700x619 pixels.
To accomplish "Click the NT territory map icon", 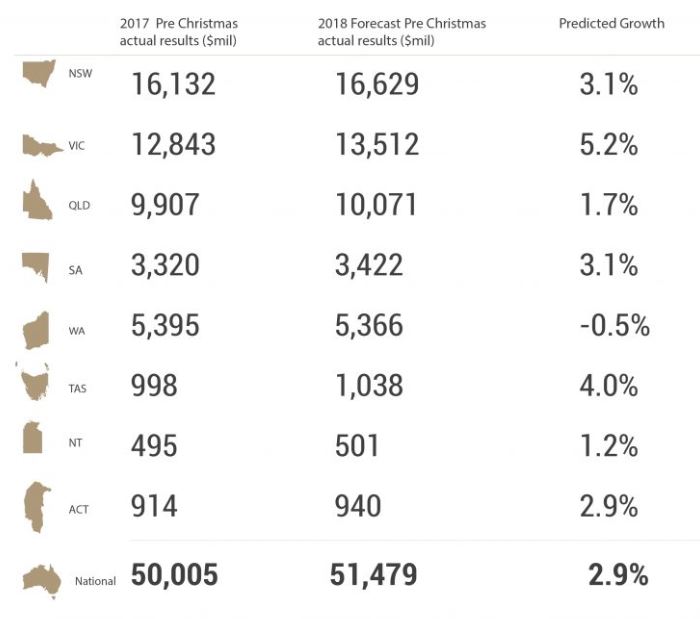I will click(33, 437).
